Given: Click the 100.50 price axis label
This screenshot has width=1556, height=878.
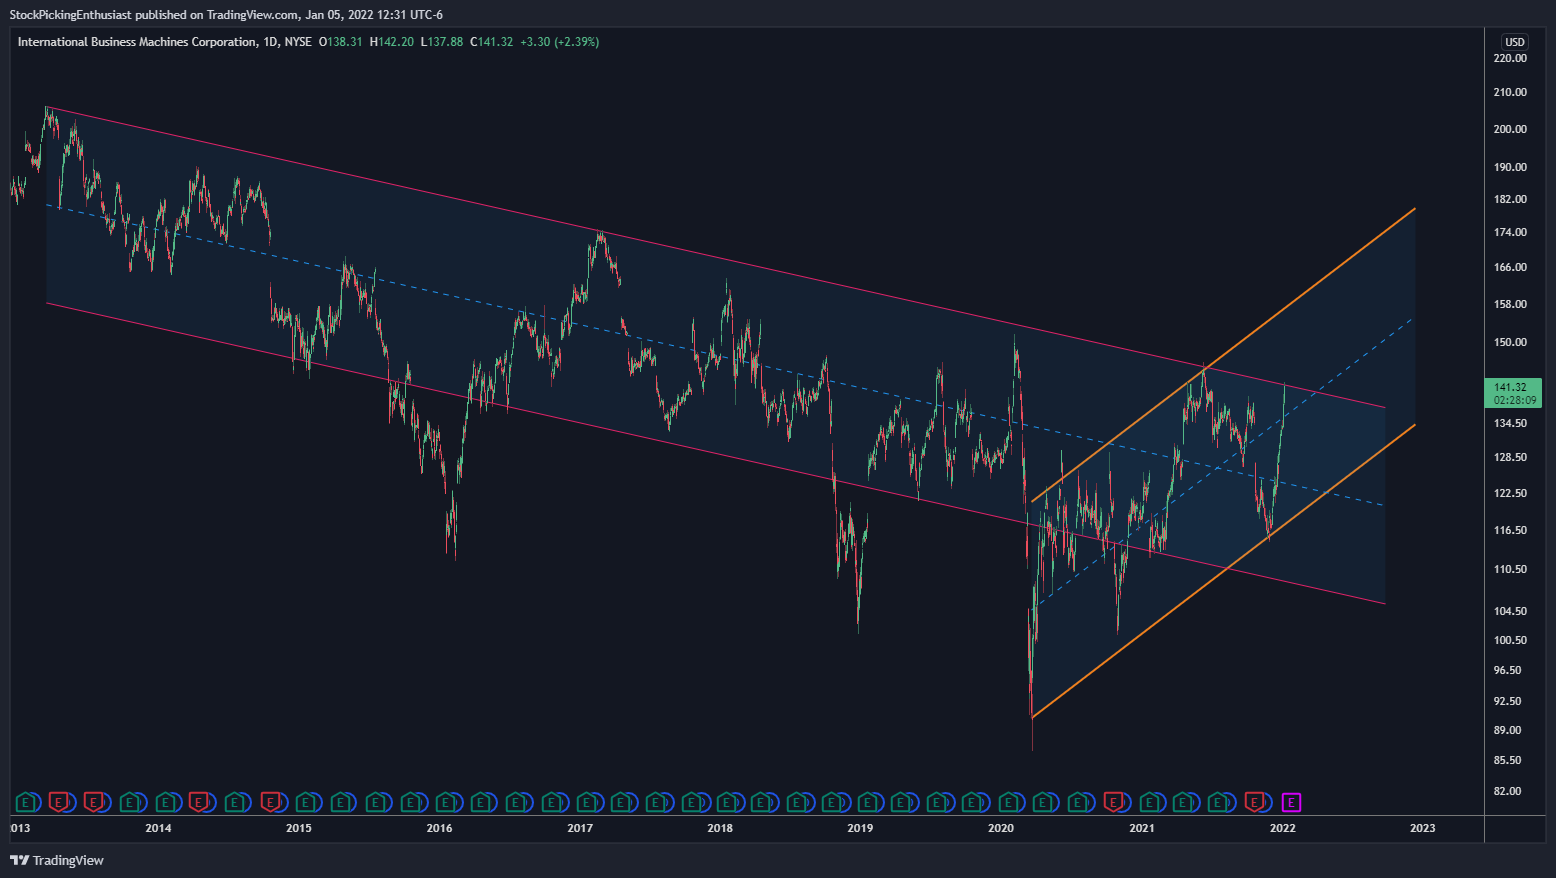Looking at the screenshot, I should point(1510,640).
